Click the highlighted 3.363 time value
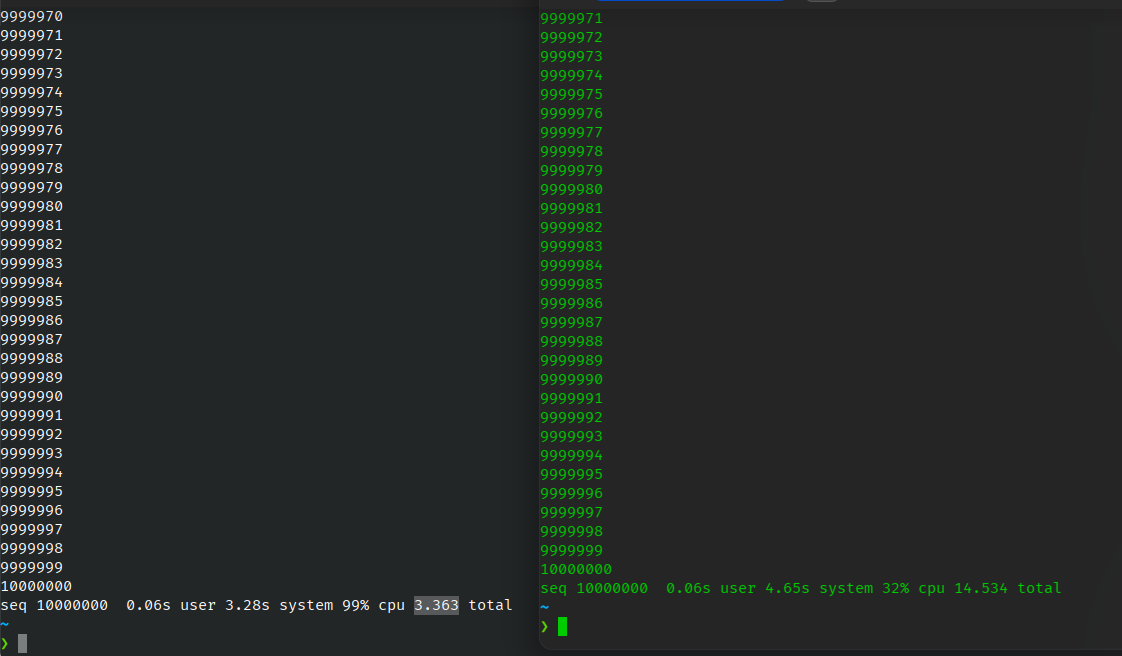 coord(436,605)
